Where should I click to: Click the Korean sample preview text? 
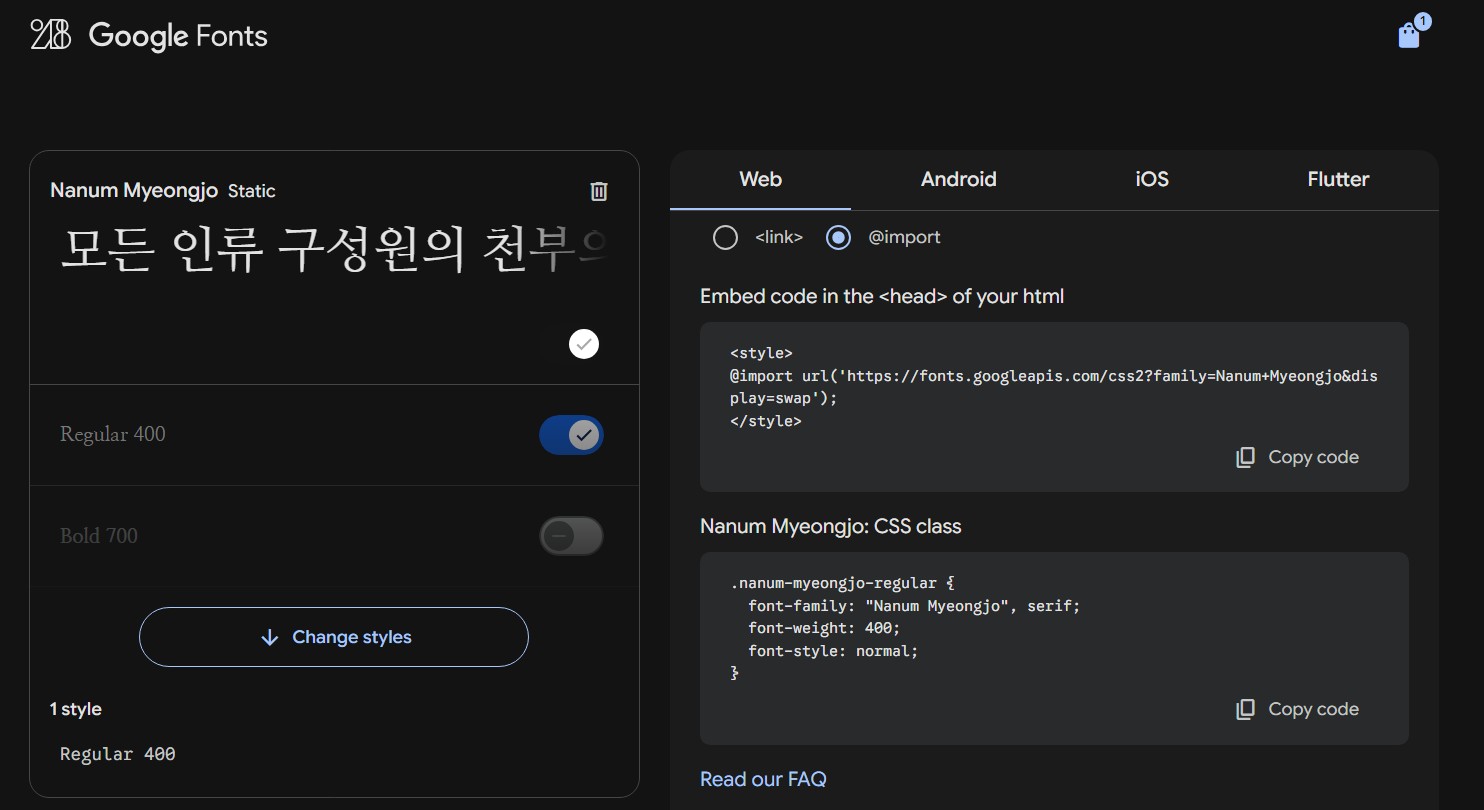[x=335, y=250]
